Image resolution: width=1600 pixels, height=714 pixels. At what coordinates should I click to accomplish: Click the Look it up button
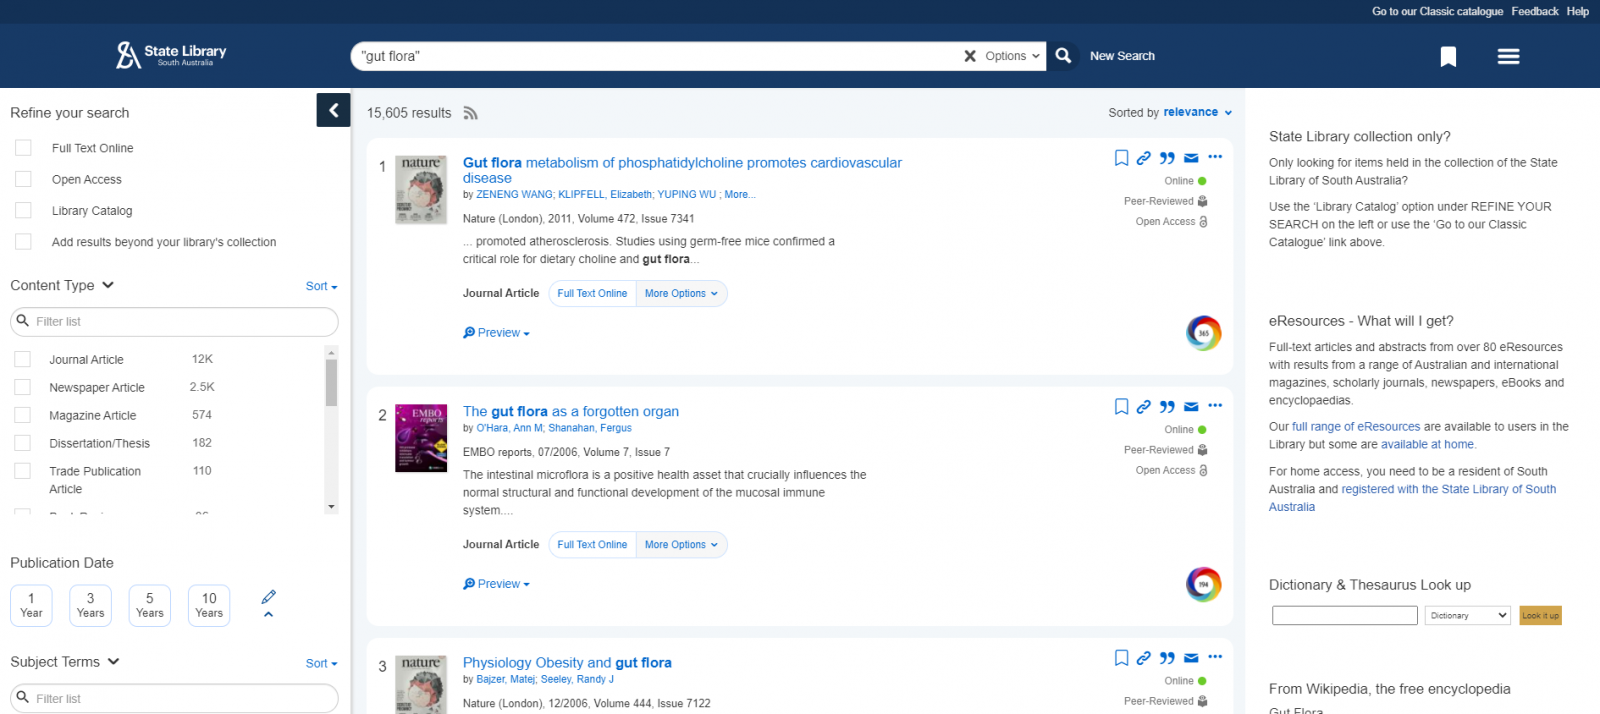1540,615
